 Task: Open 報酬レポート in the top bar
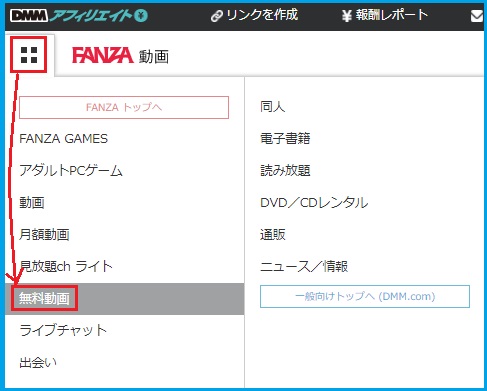[384, 15]
